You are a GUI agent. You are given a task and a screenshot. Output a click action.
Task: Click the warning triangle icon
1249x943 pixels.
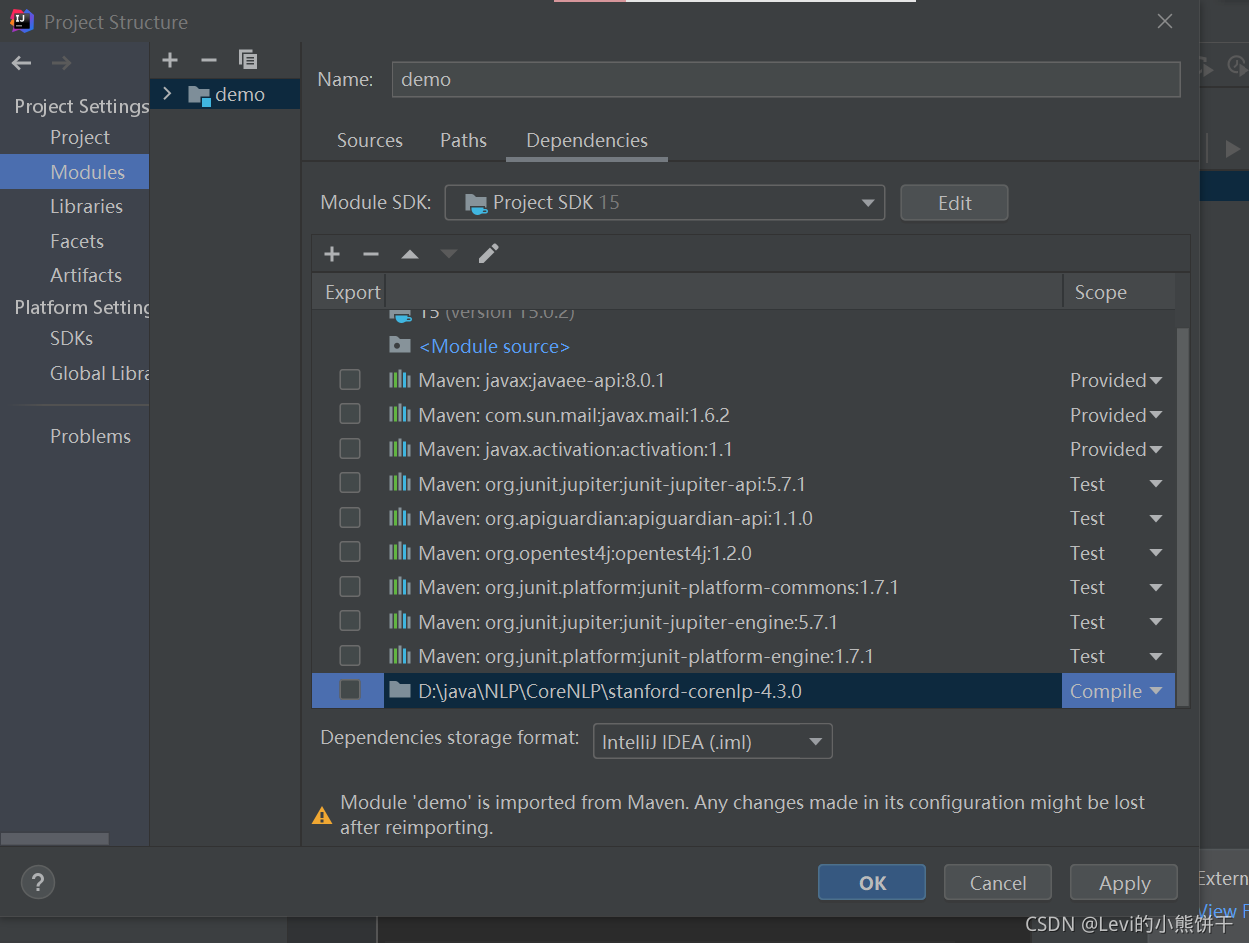tap(322, 815)
